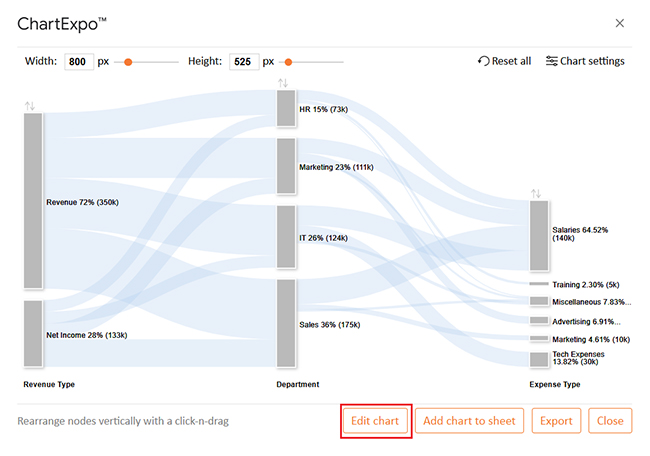This screenshot has width=650, height=456.
Task: Select the Revenue 72% node bar
Action: click(x=33, y=200)
